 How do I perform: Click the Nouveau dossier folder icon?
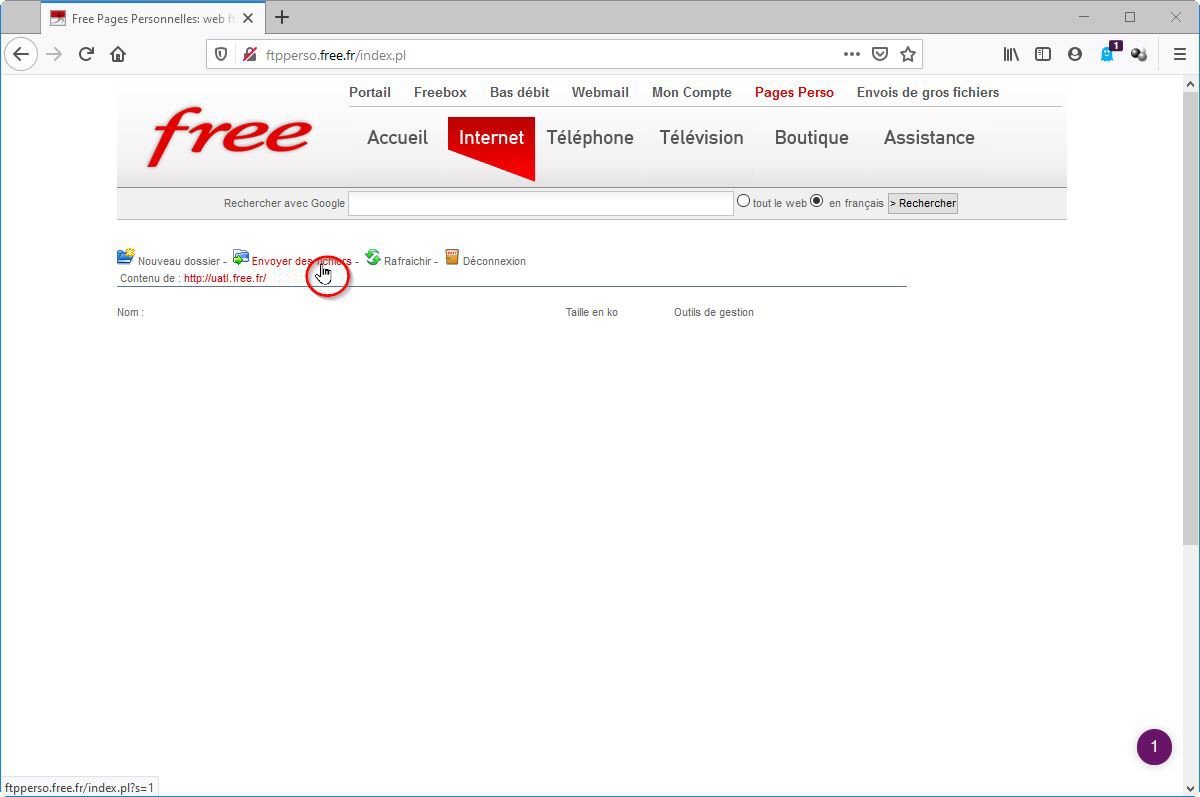click(125, 257)
